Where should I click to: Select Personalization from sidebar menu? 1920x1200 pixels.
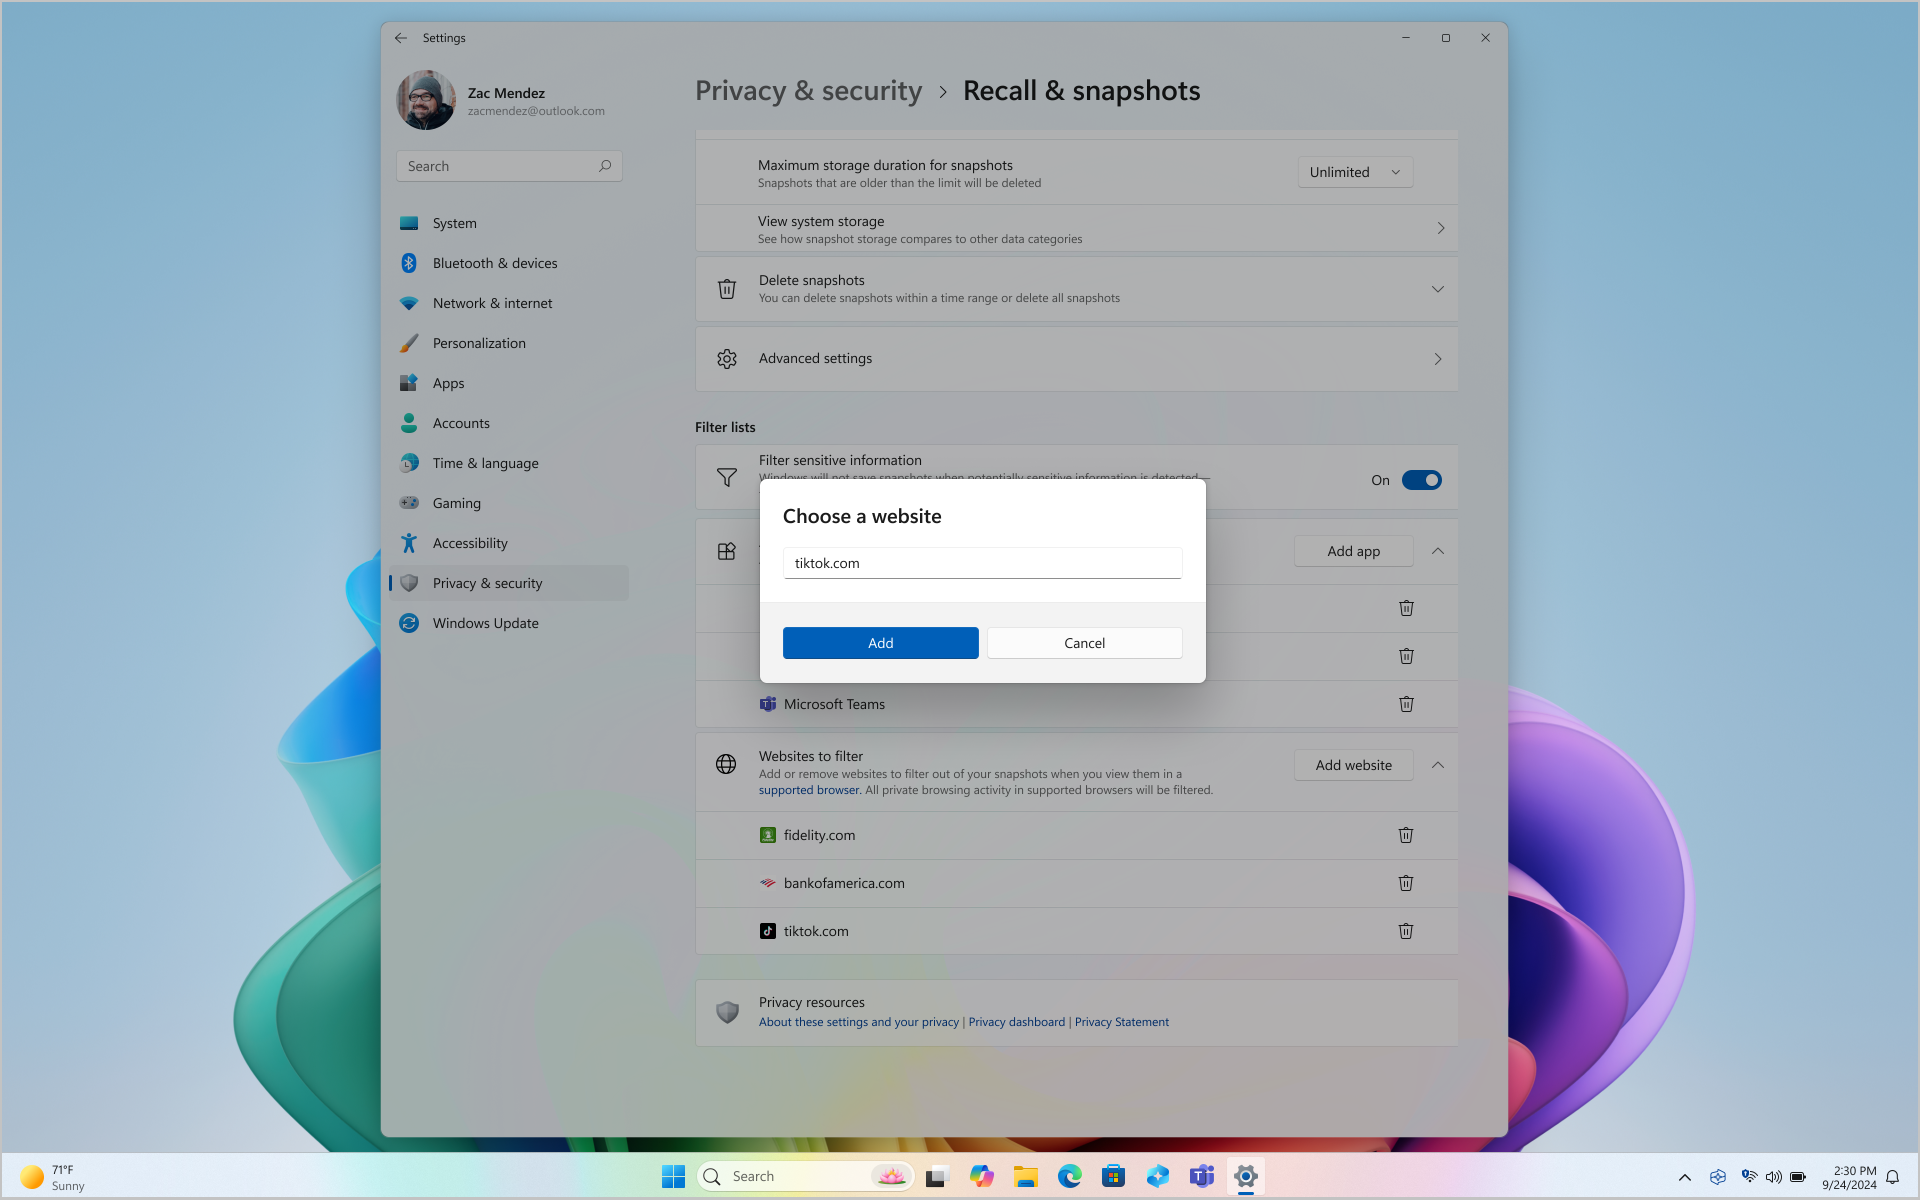[478, 341]
